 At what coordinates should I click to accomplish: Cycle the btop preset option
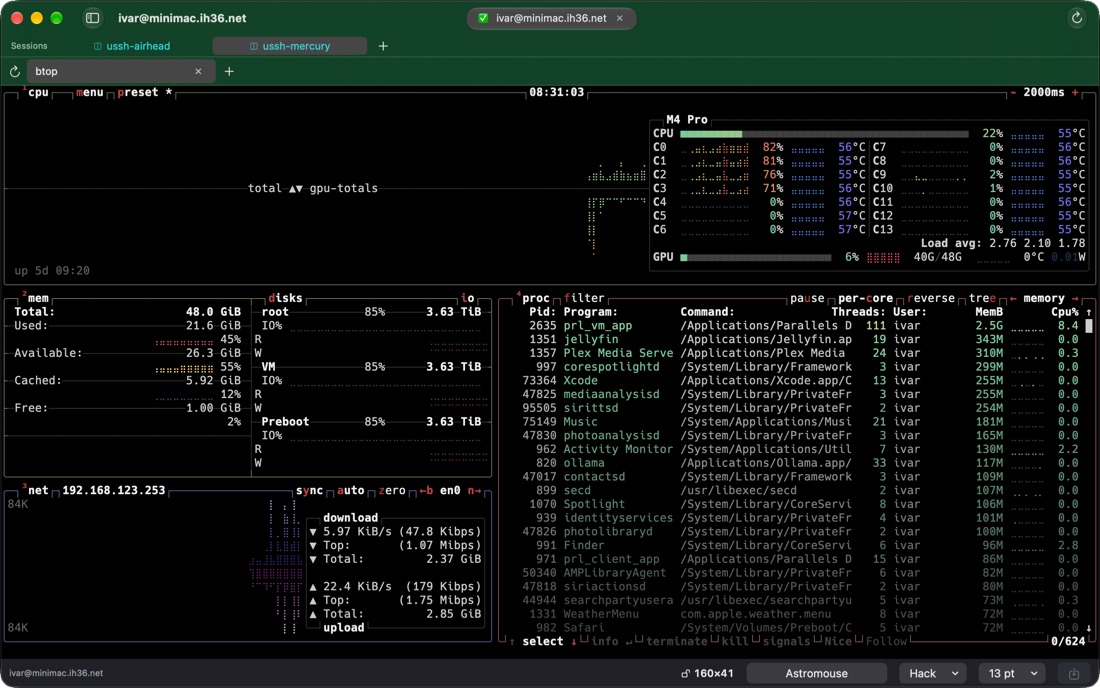[145, 93]
